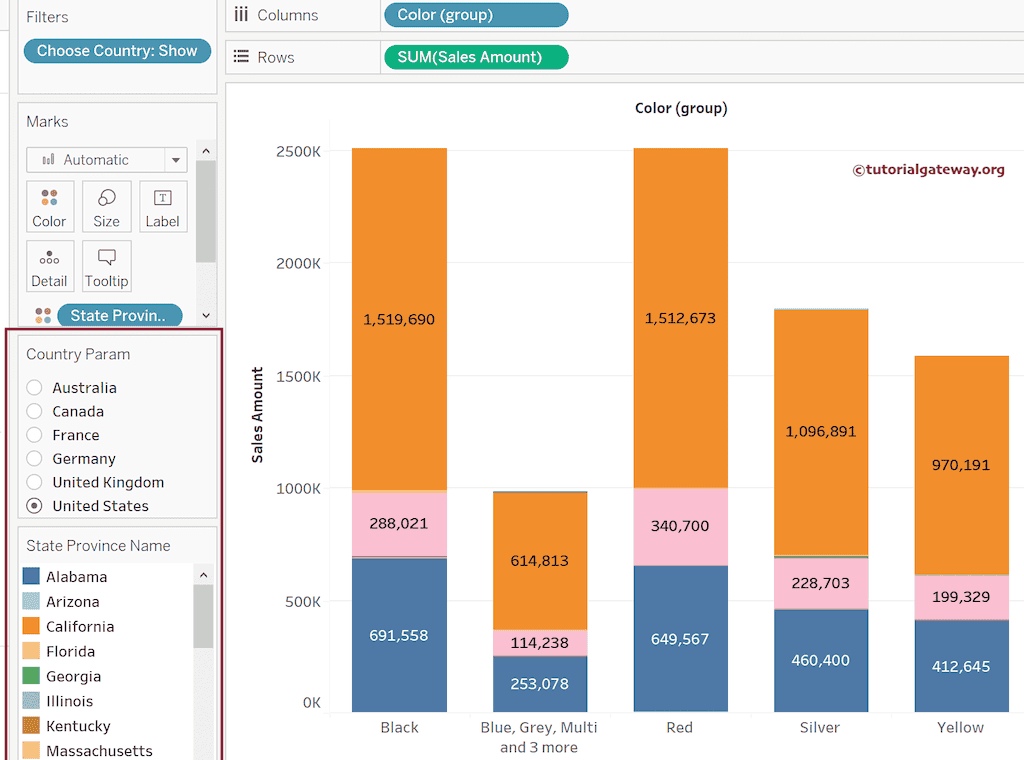The height and width of the screenshot is (760, 1024).
Task: Click the Size button on the Marks card
Action: pyautogui.click(x=106, y=206)
